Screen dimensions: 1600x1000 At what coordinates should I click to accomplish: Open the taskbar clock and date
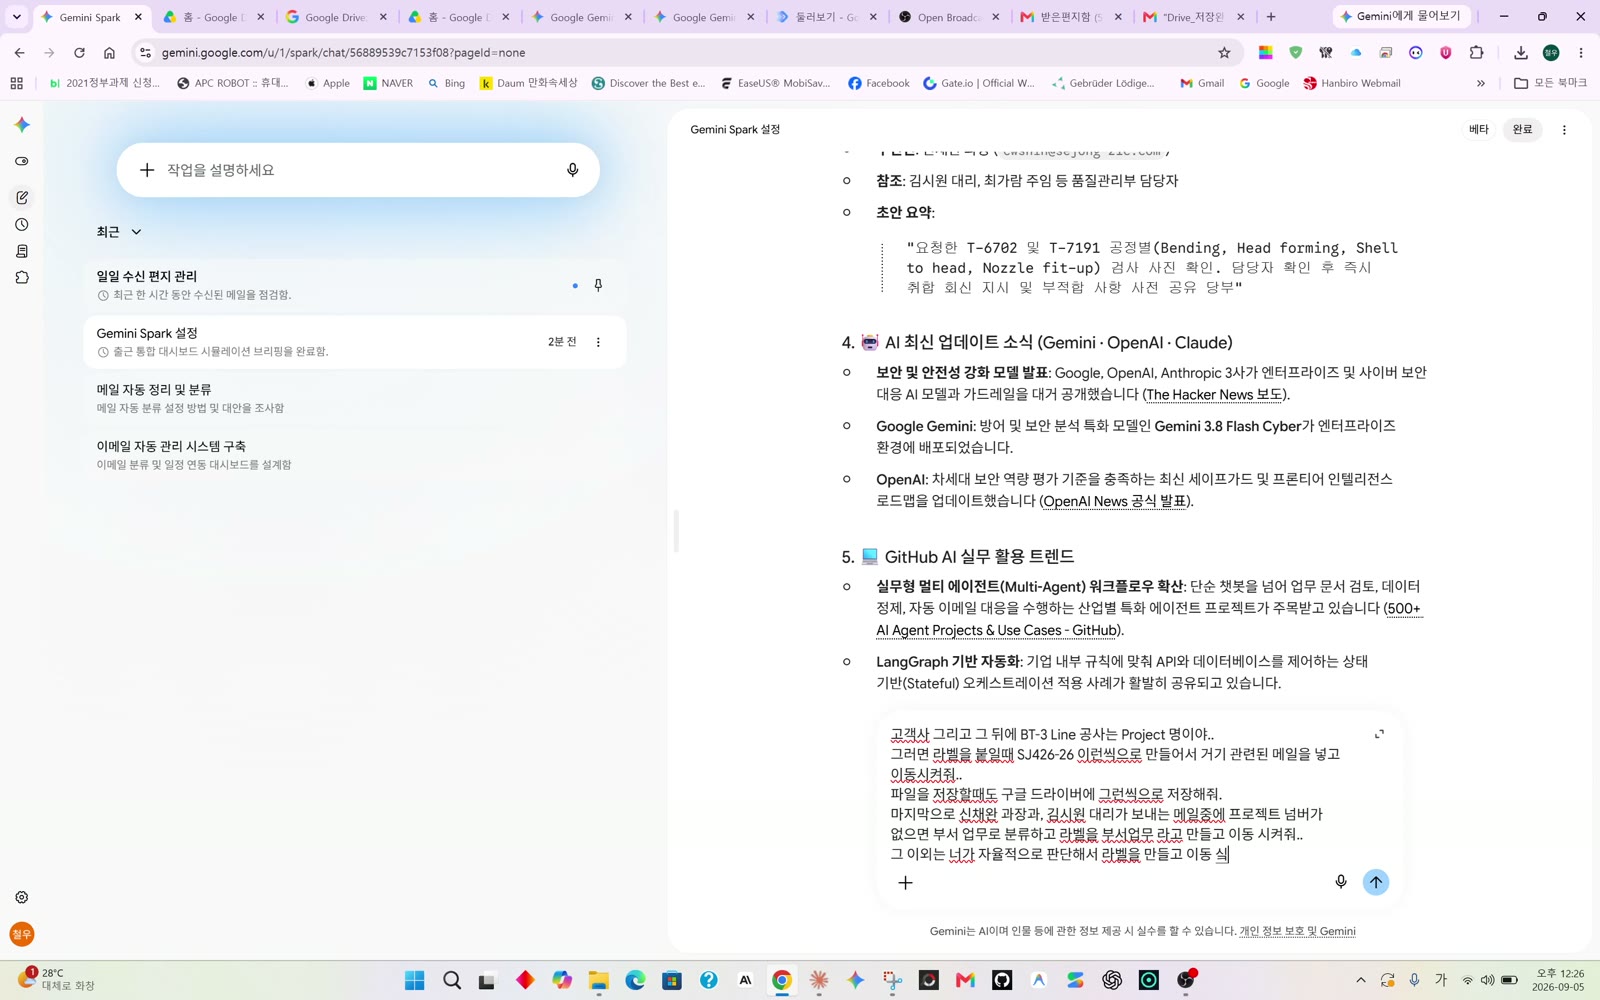[1559, 980]
